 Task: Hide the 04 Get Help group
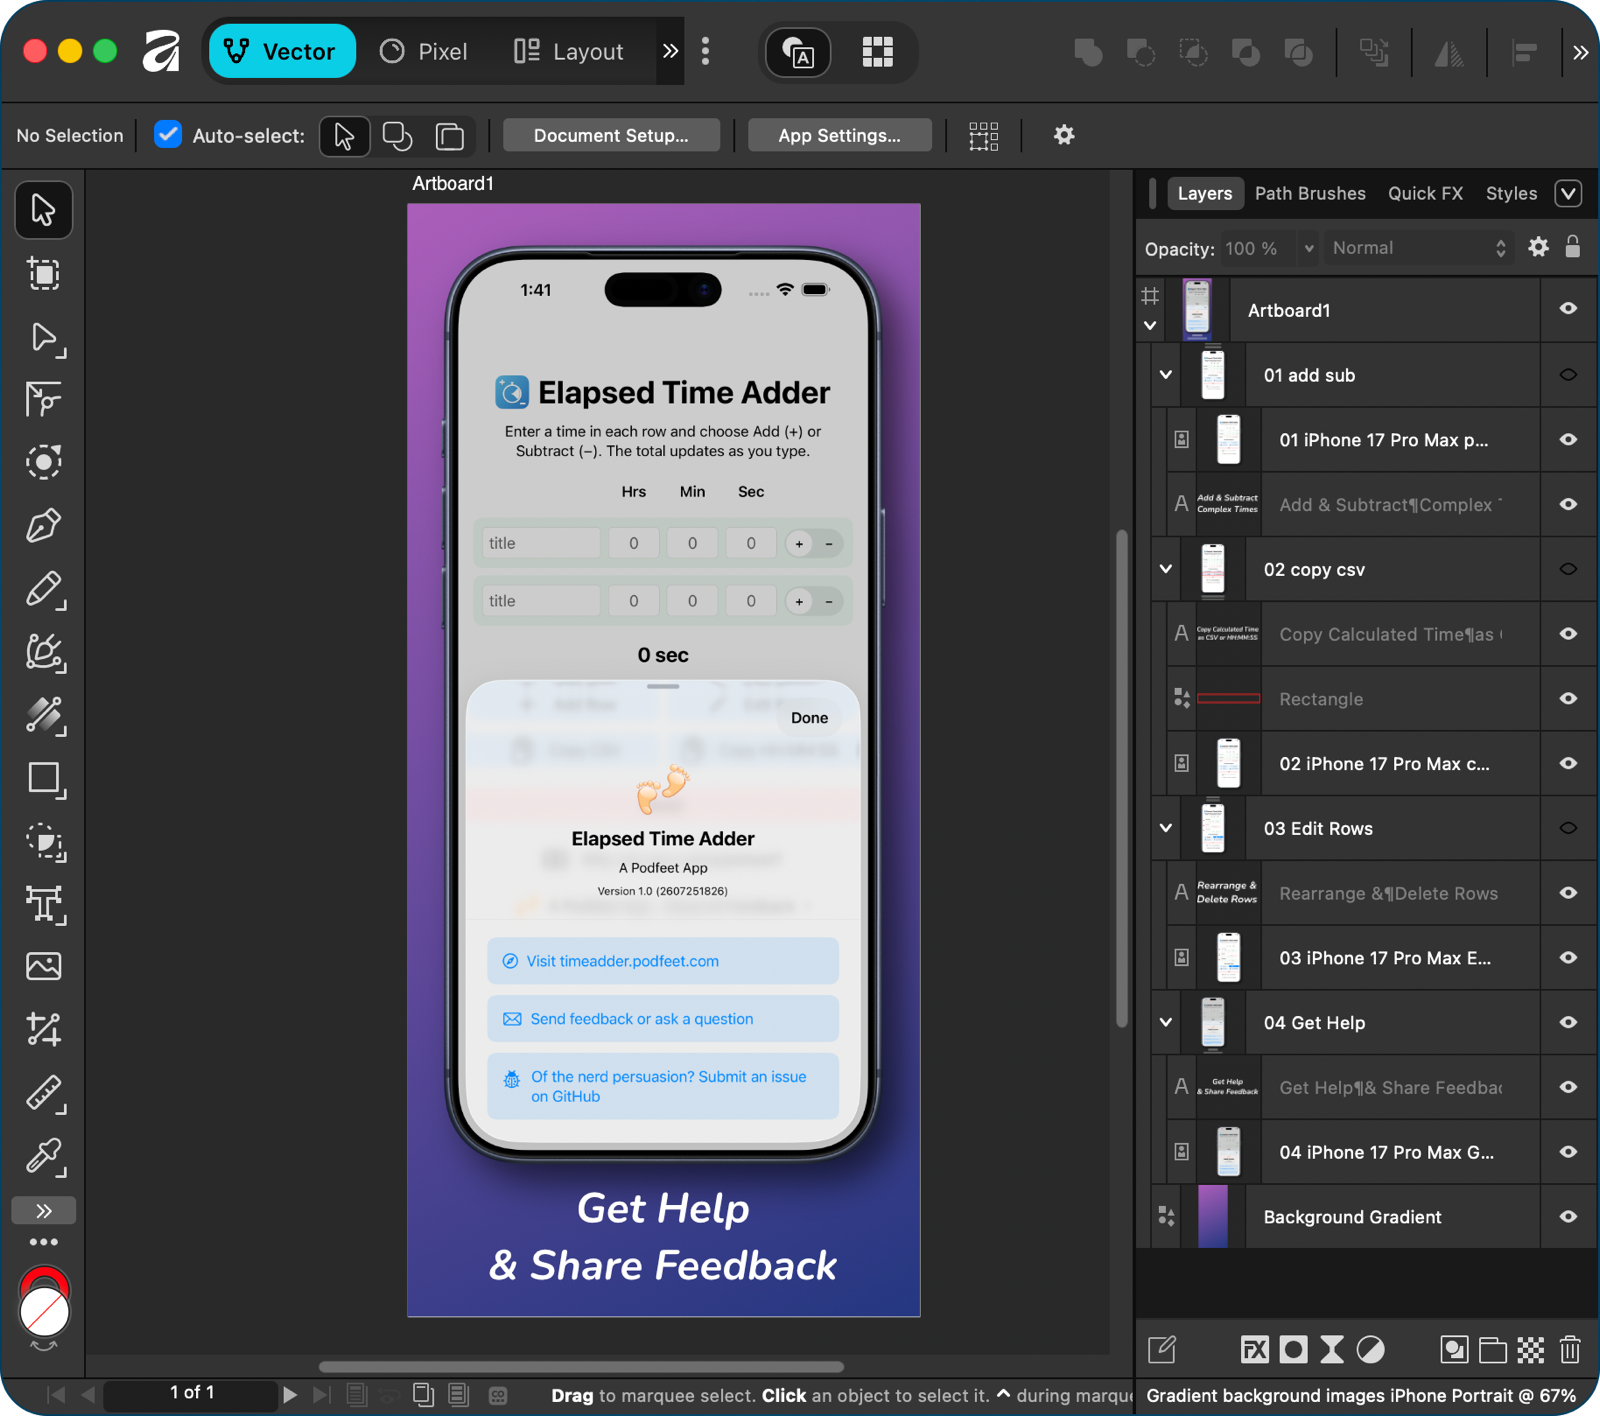click(x=1568, y=1022)
